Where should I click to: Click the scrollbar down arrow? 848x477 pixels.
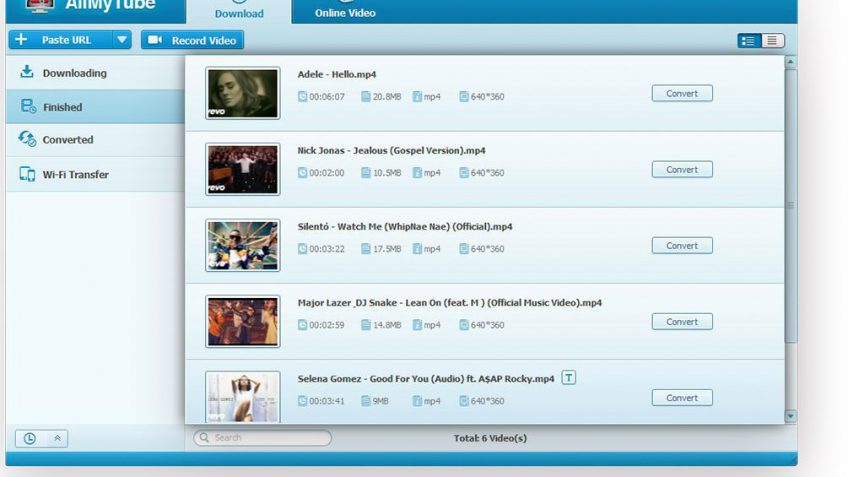(791, 416)
